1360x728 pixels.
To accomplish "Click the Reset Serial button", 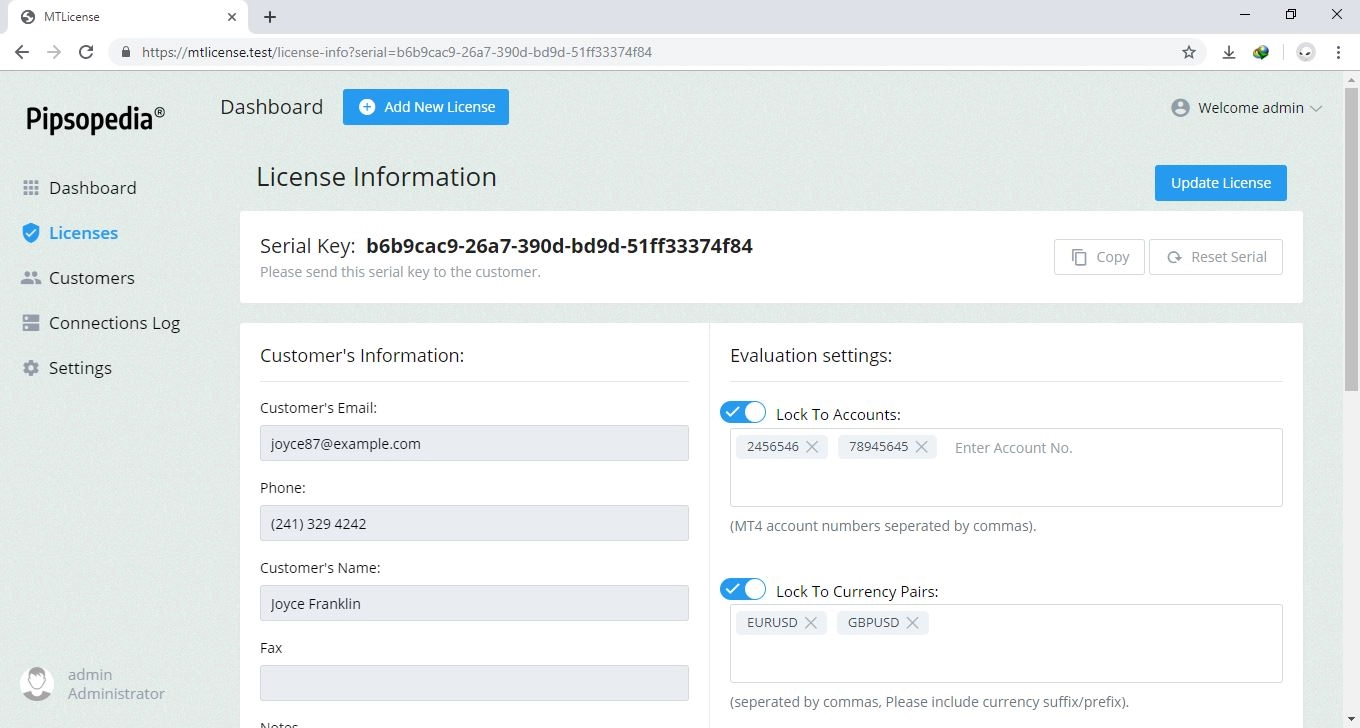I will [1216, 257].
